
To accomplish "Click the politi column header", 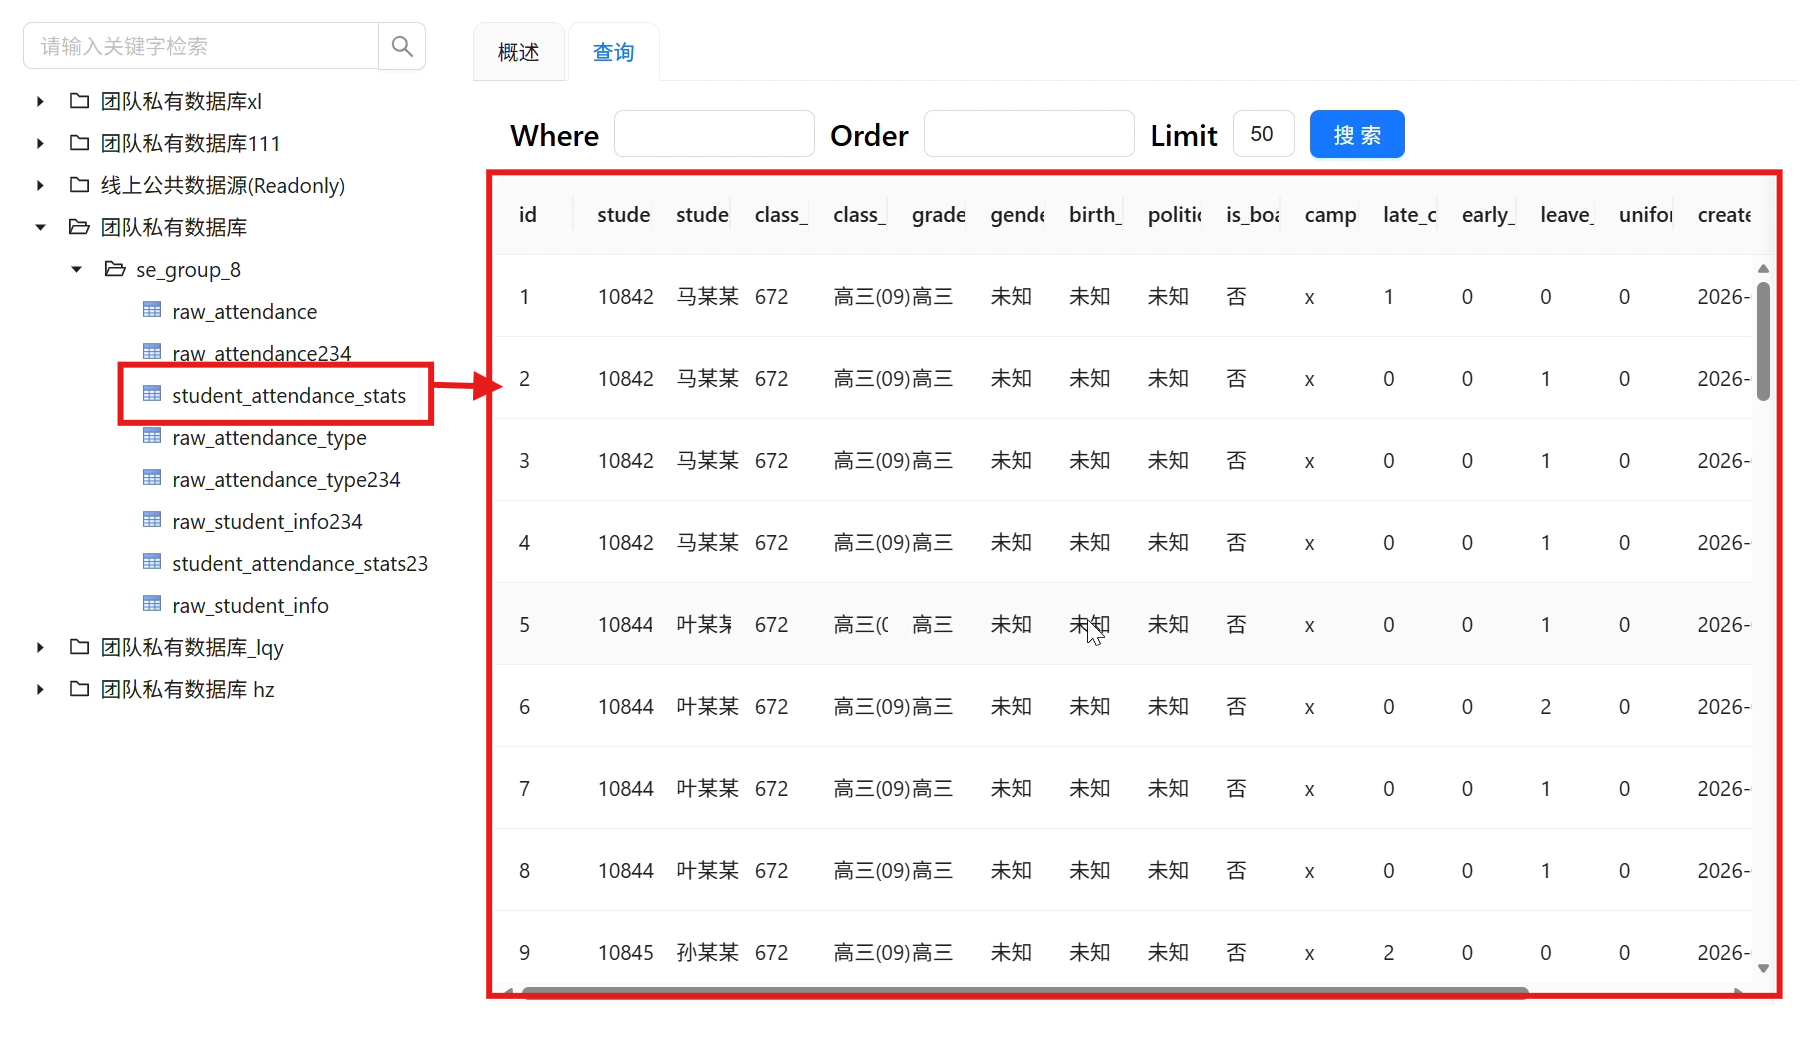I will [1174, 214].
